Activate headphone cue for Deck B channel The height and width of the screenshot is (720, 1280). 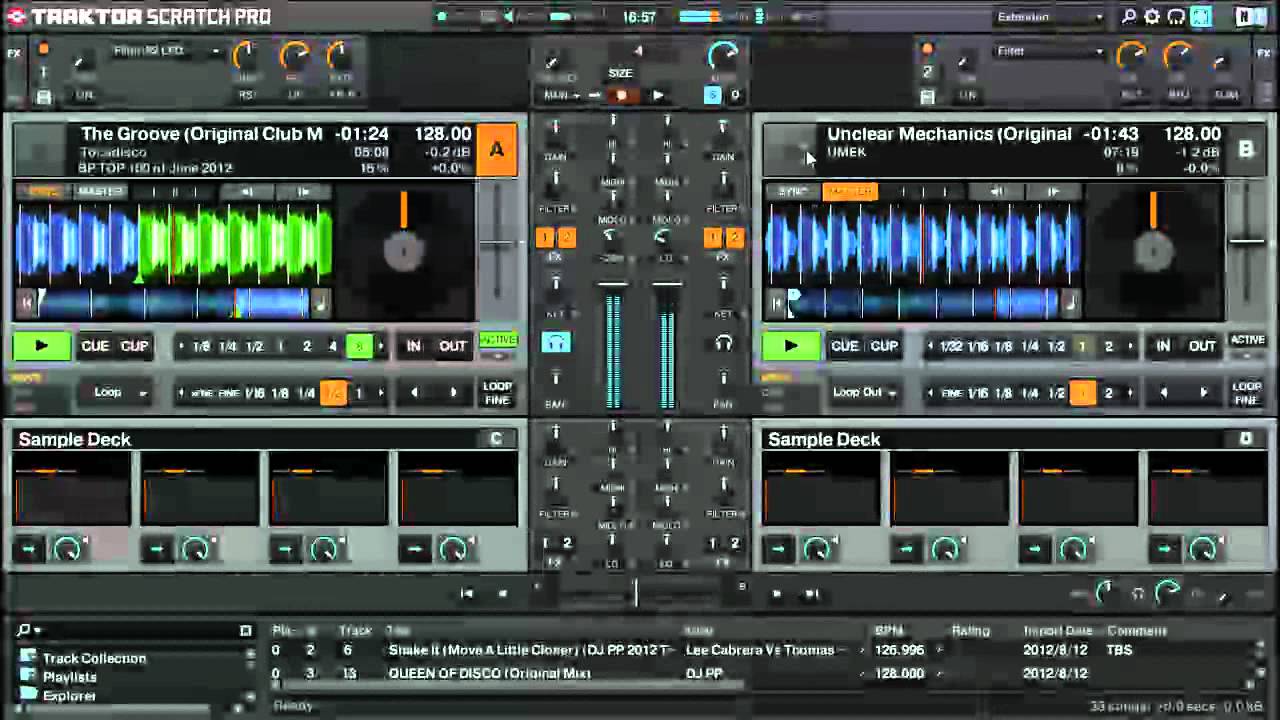click(724, 343)
